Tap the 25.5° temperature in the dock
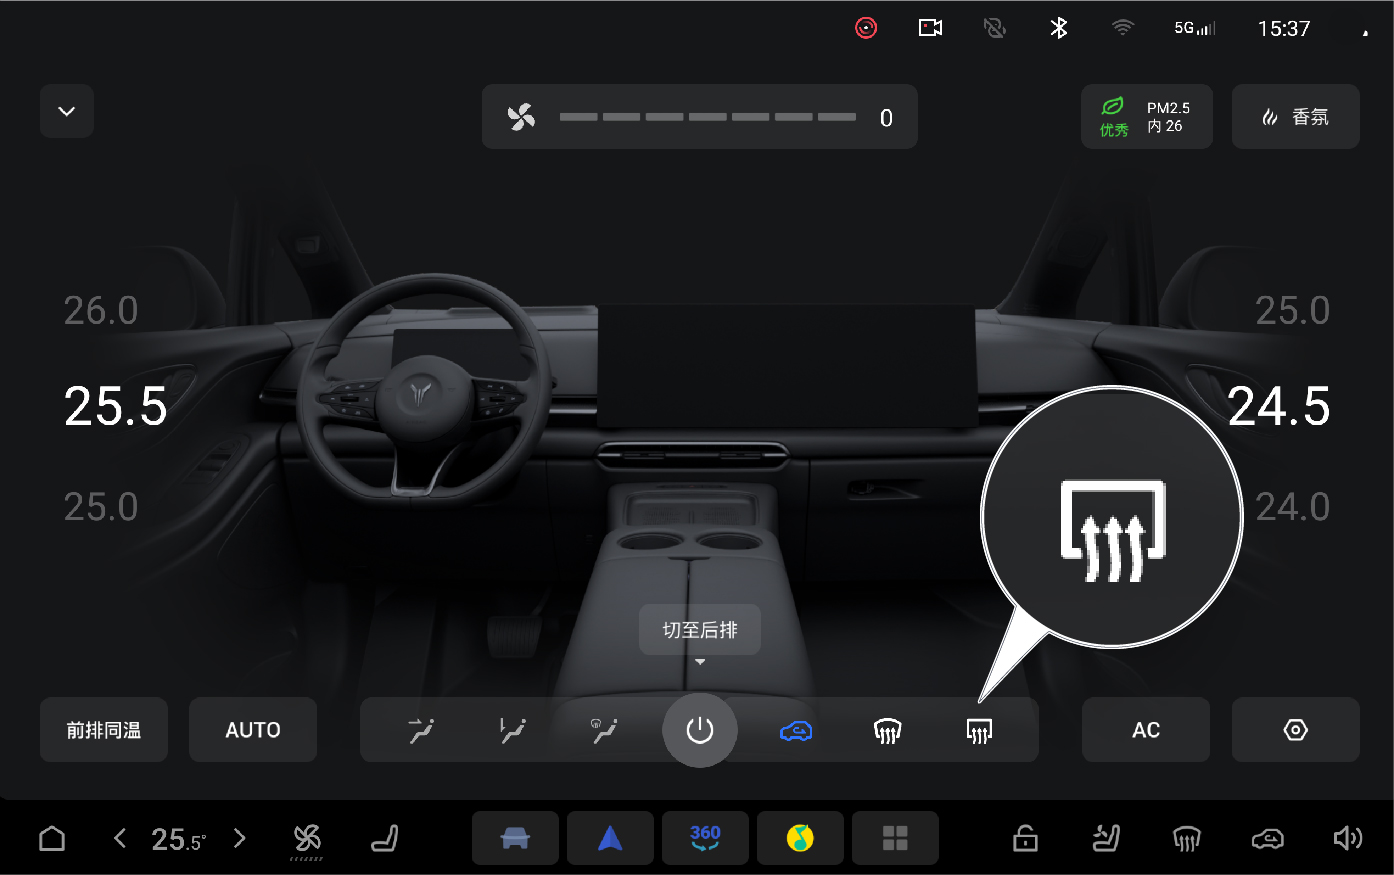Image resolution: width=1394 pixels, height=875 pixels. pos(179,839)
